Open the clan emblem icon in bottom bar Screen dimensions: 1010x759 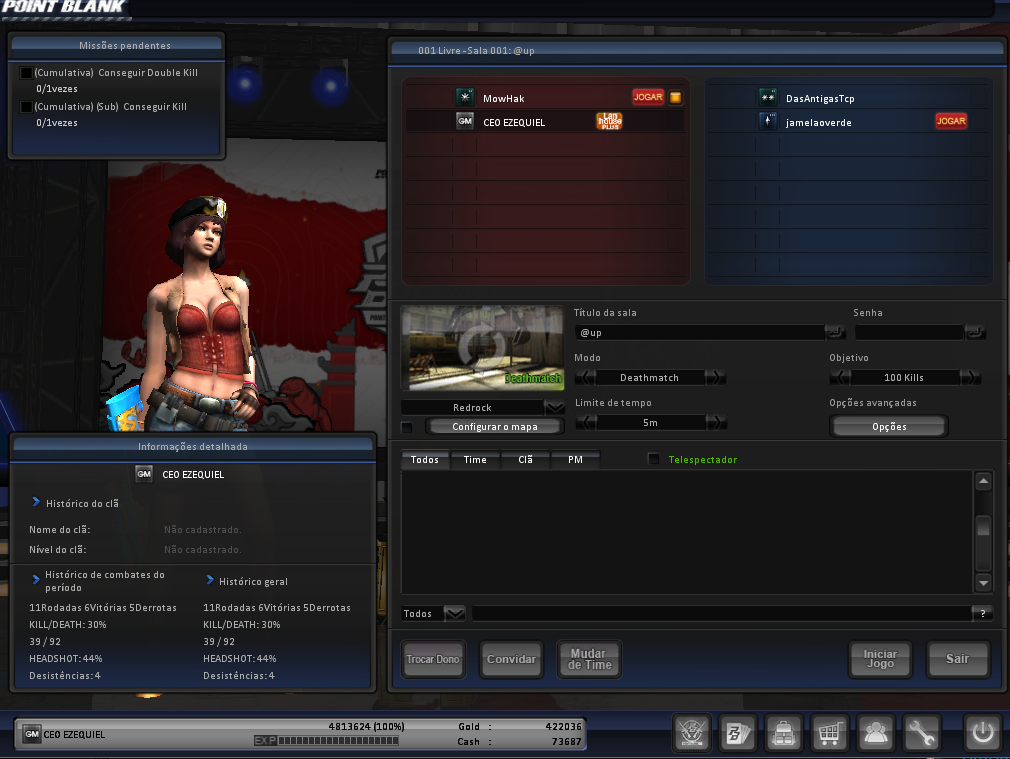tap(691, 733)
